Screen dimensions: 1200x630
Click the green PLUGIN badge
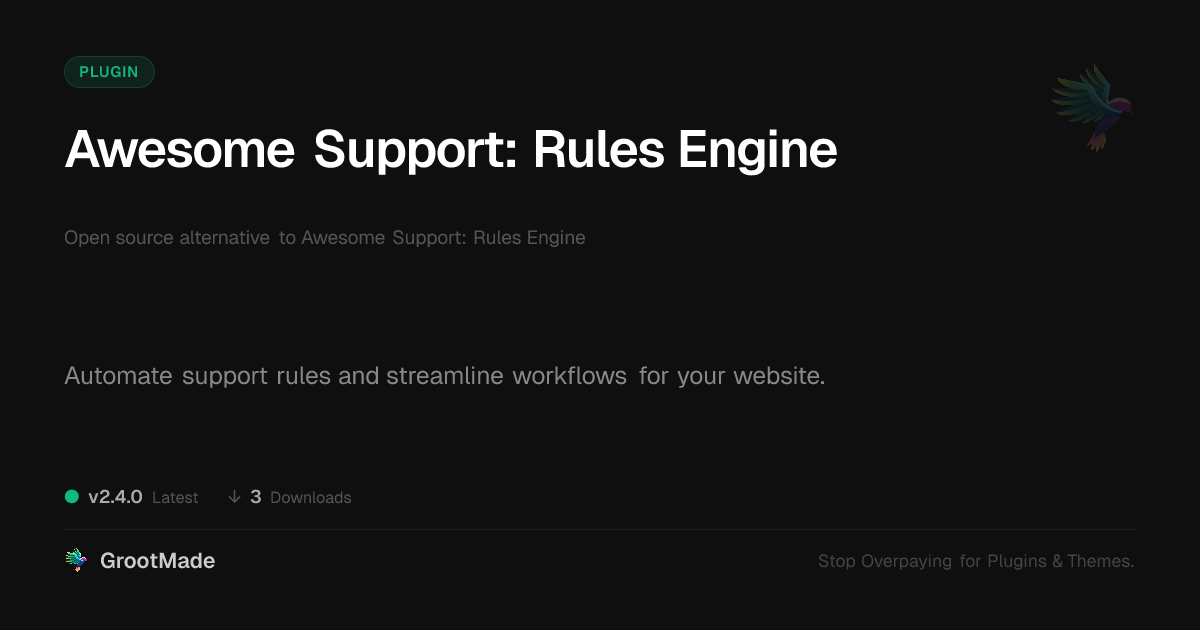pos(109,72)
